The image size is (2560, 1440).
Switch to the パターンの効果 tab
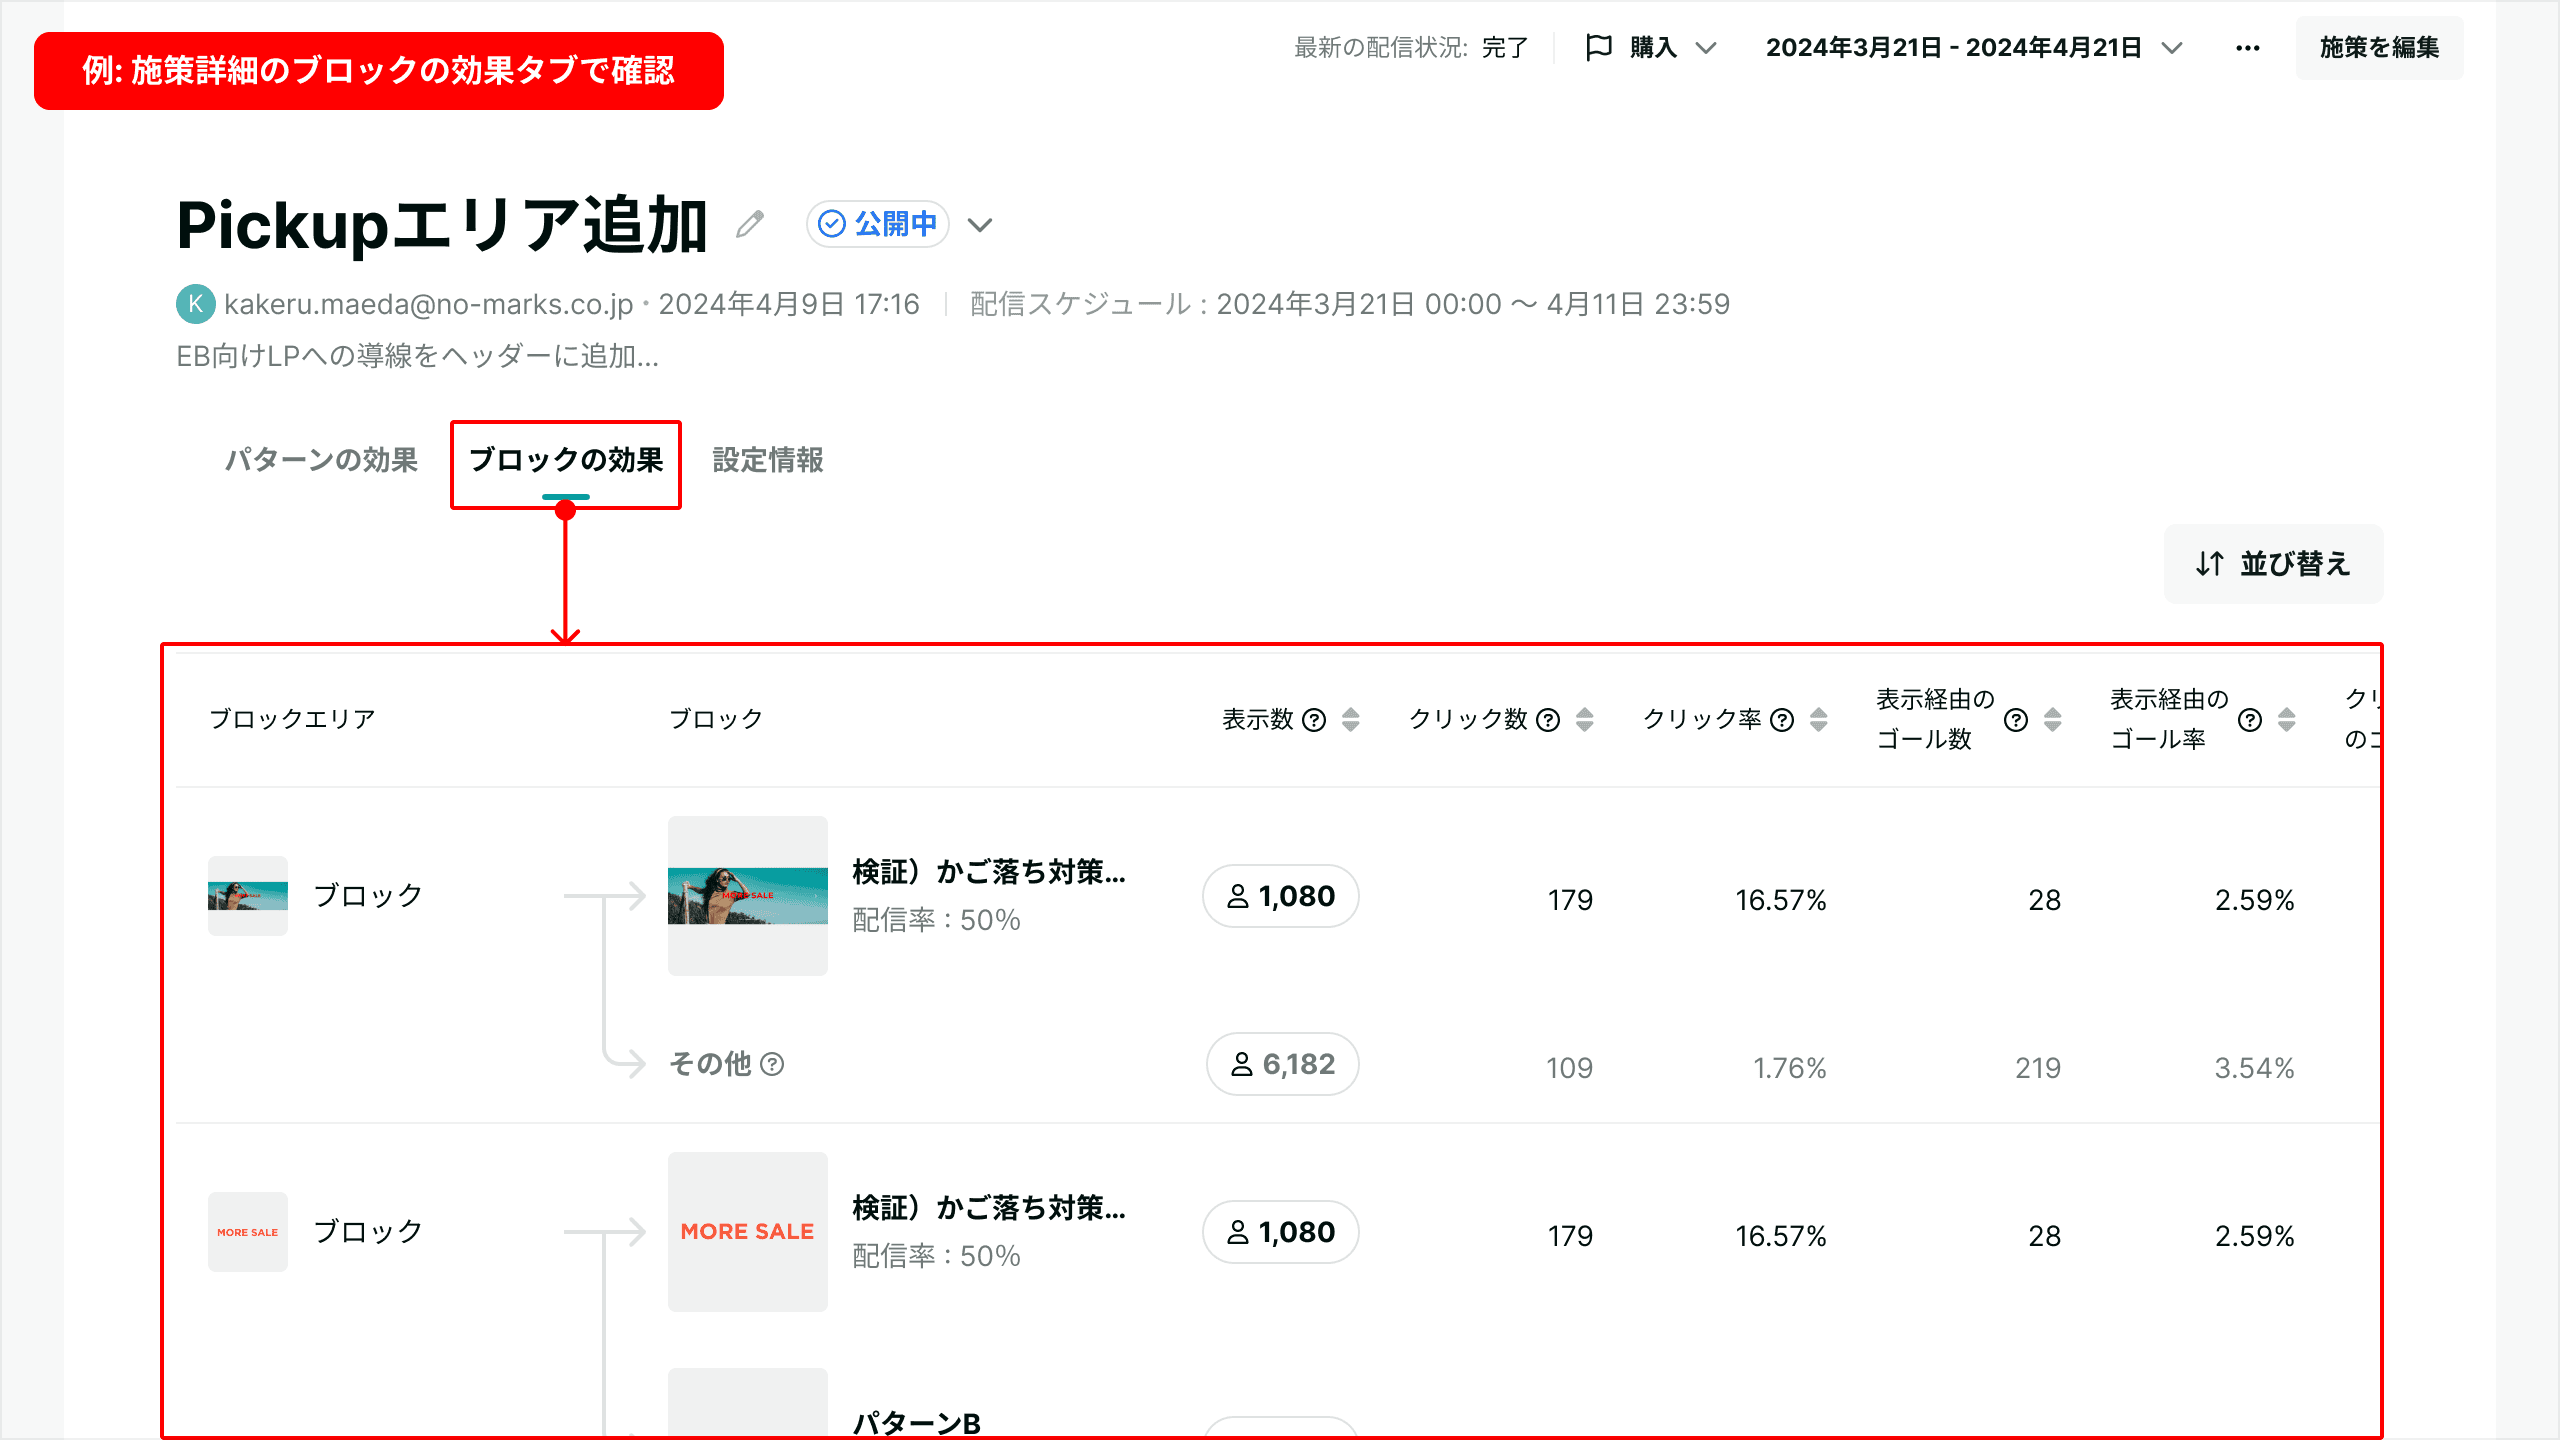point(321,460)
